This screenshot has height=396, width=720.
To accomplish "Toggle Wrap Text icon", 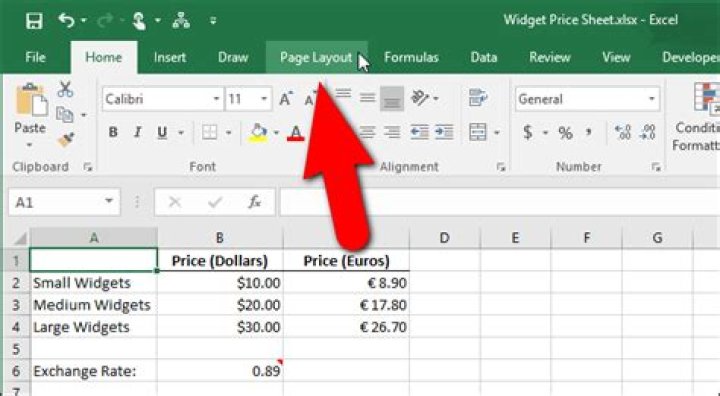I will 478,98.
